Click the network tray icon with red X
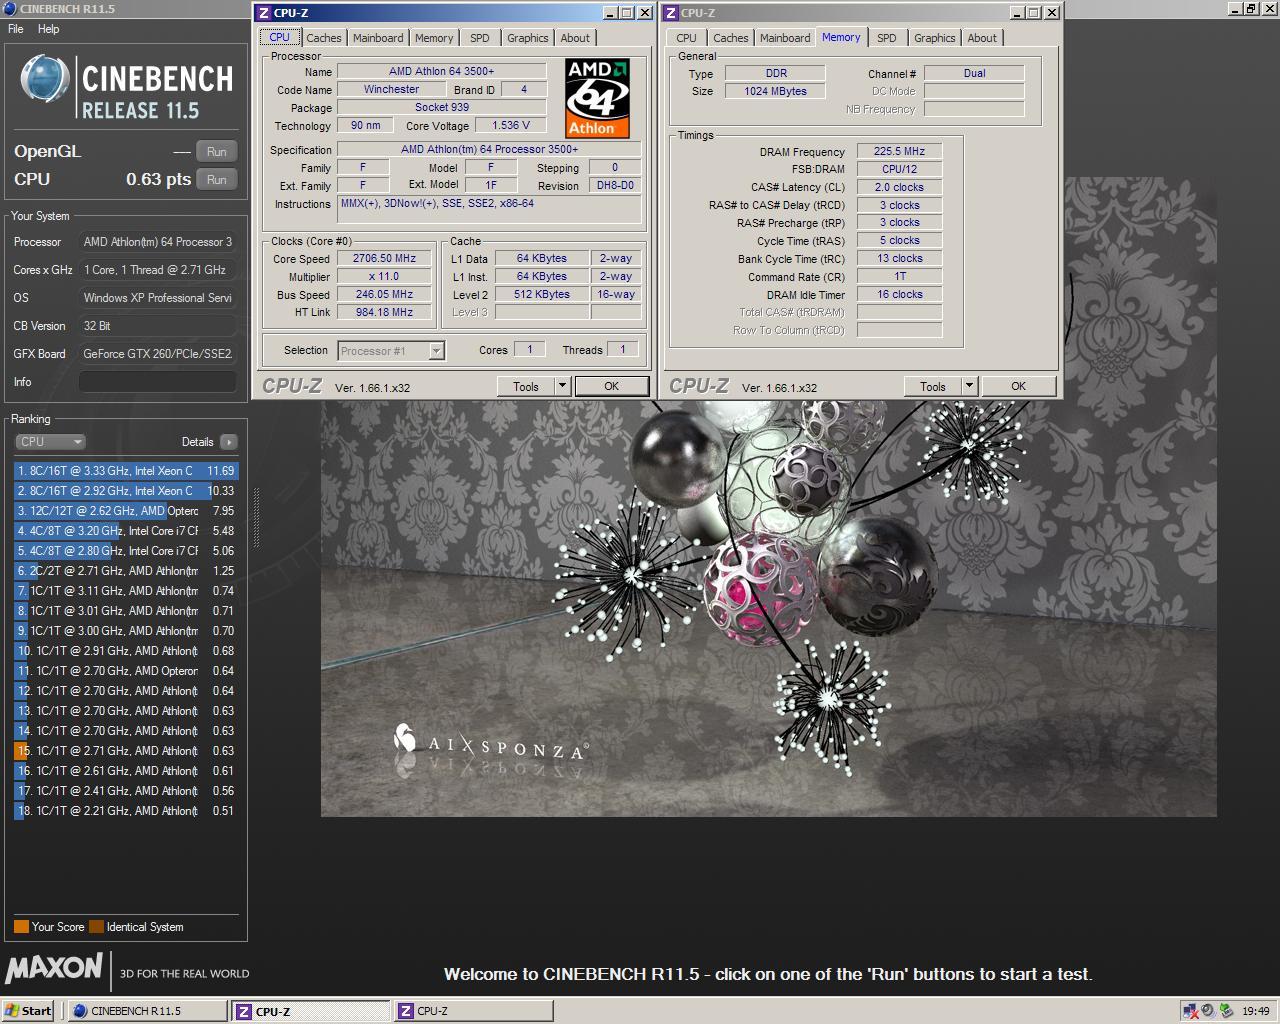 point(1191,1011)
